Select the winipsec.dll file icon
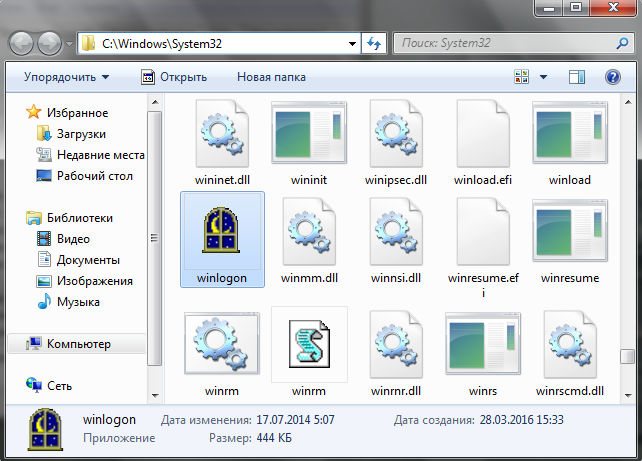This screenshot has width=642, height=461. (396, 134)
